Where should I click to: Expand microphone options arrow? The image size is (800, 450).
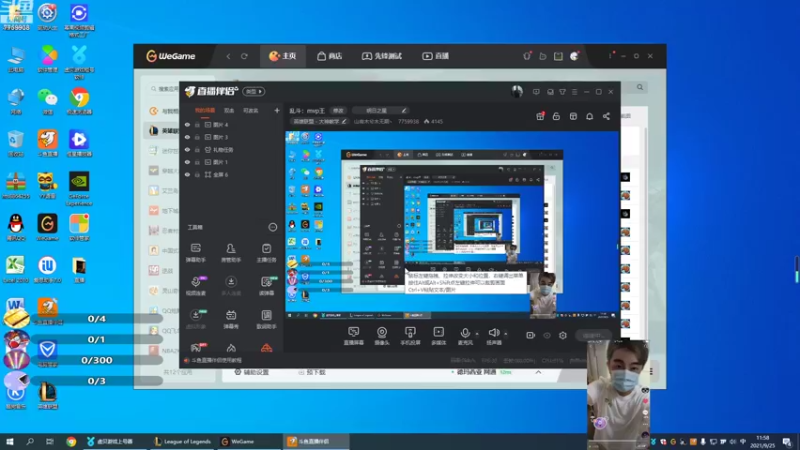coord(477,334)
